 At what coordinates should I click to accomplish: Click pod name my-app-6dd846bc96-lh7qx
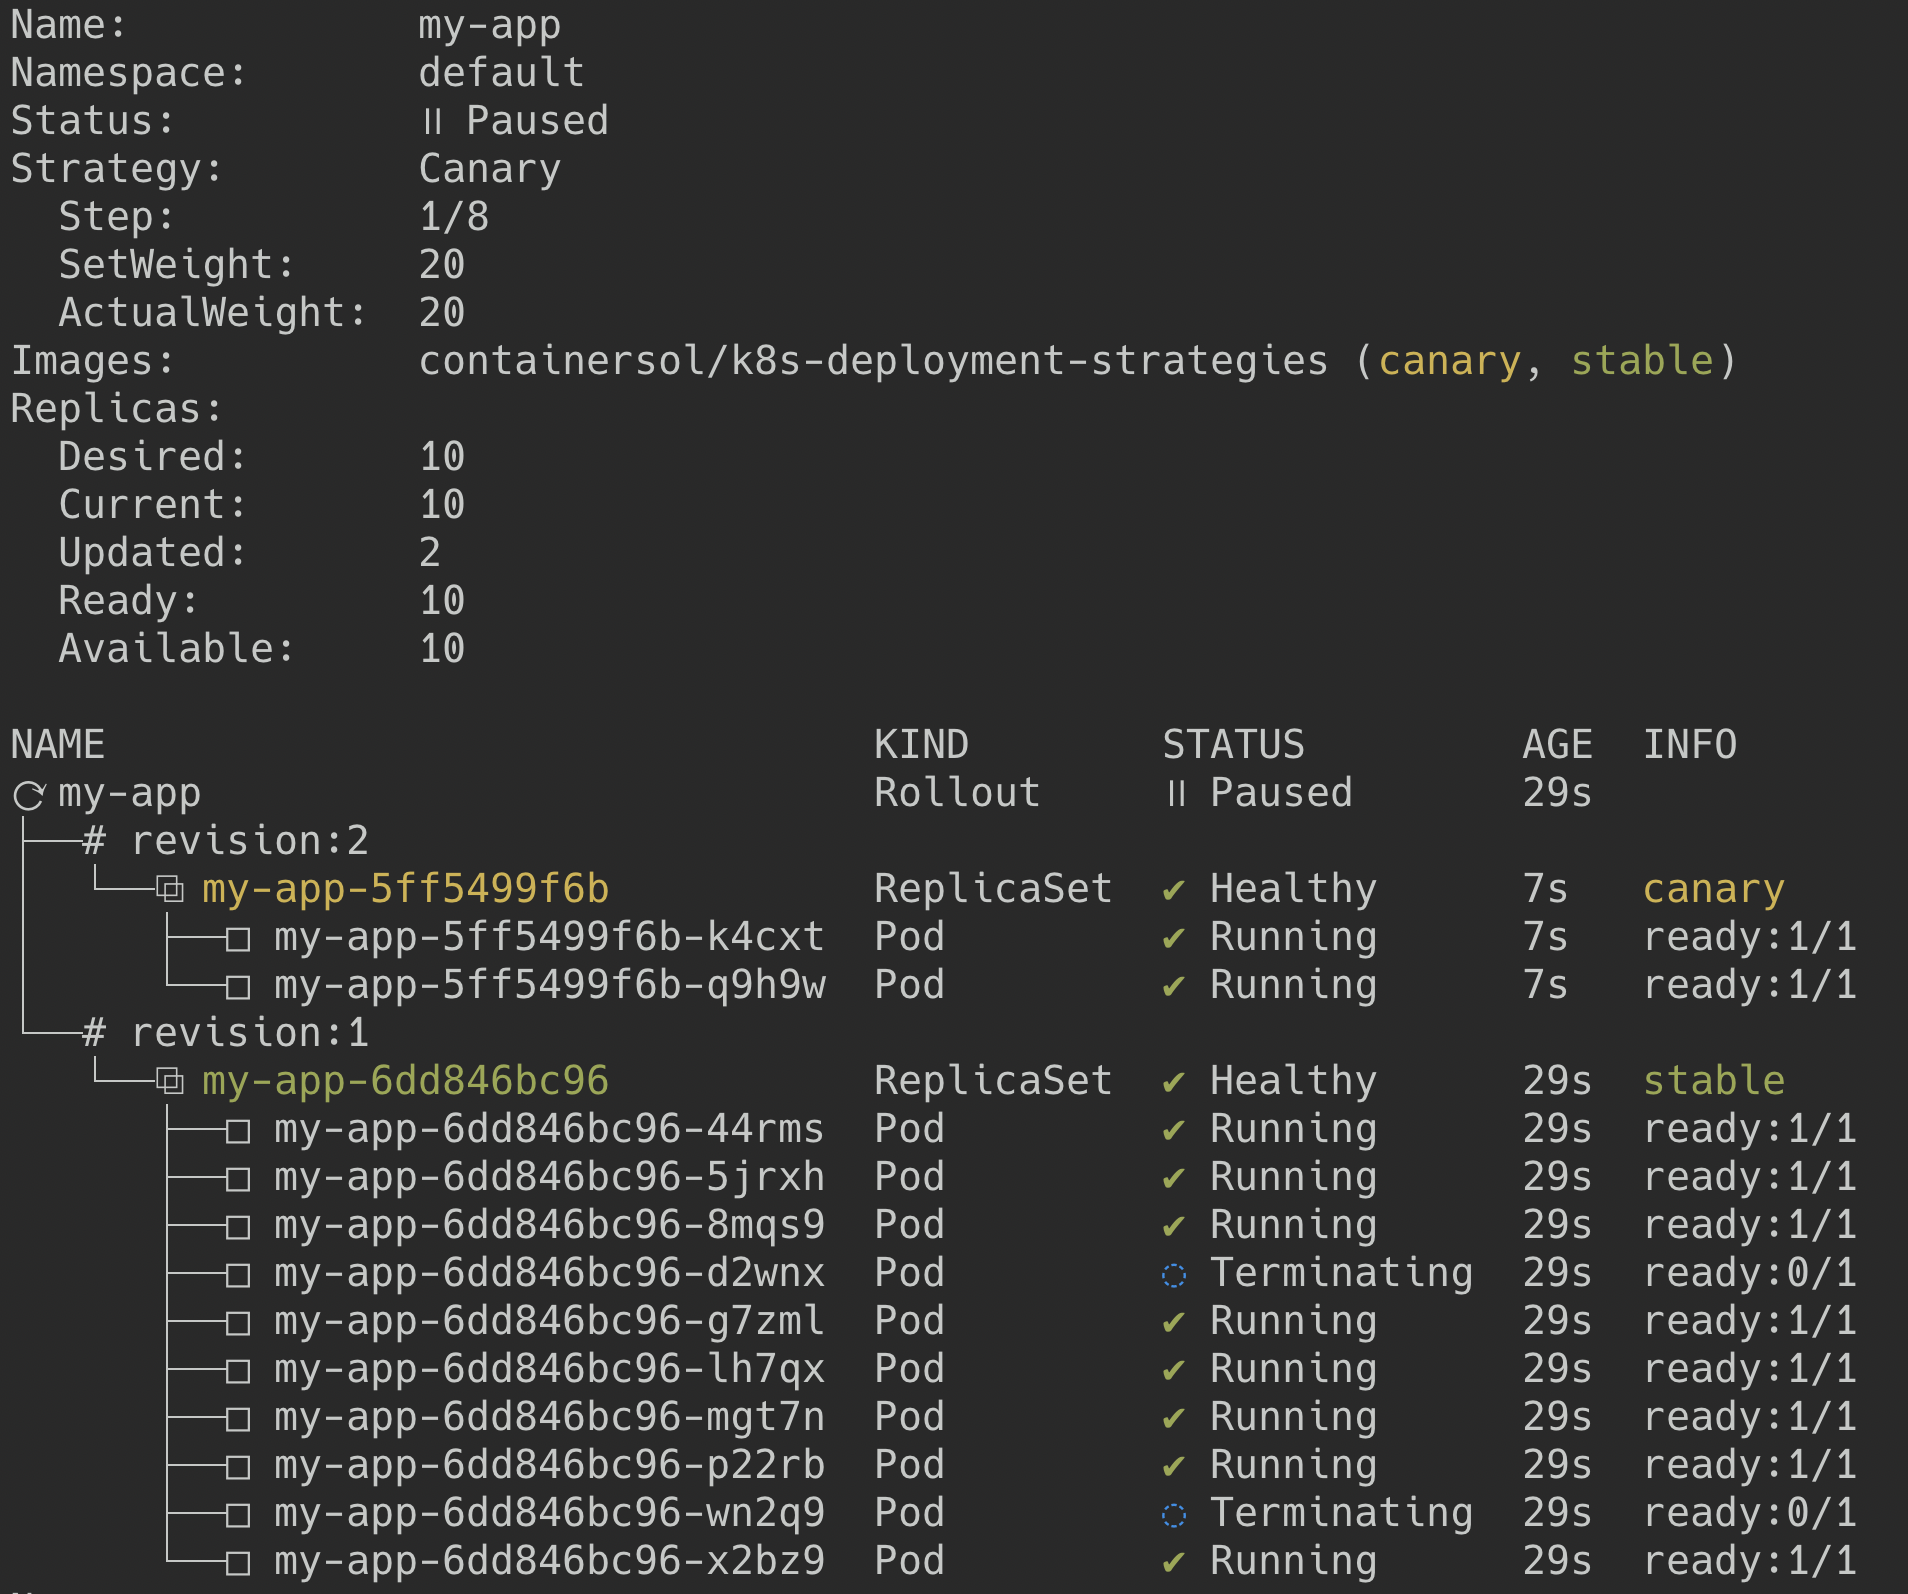point(549,1369)
